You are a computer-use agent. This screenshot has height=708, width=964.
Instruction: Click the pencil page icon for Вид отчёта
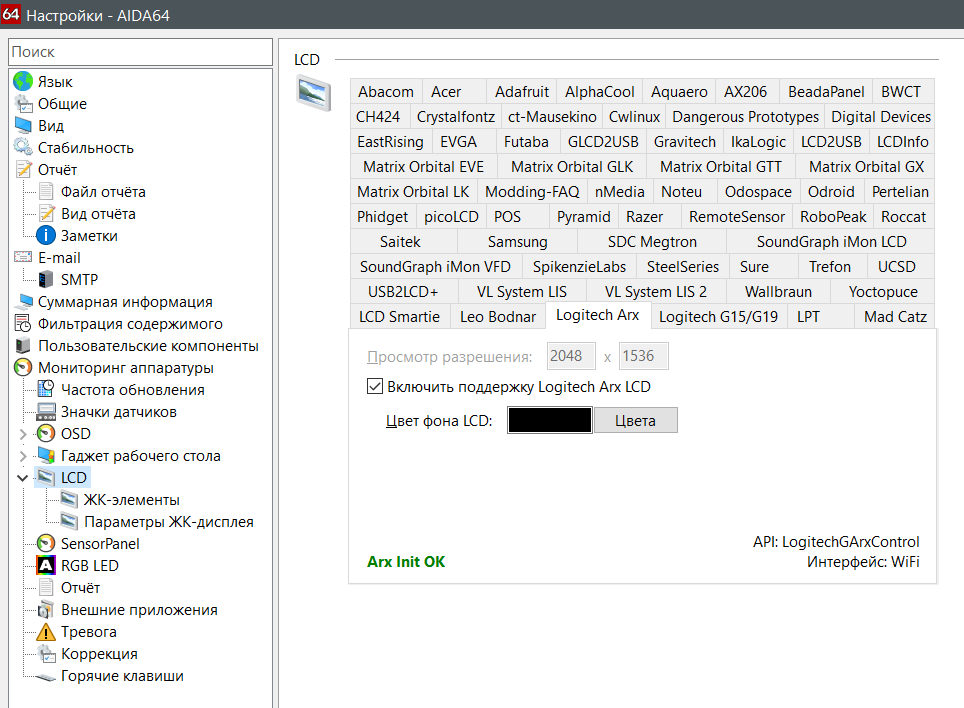tap(46, 214)
